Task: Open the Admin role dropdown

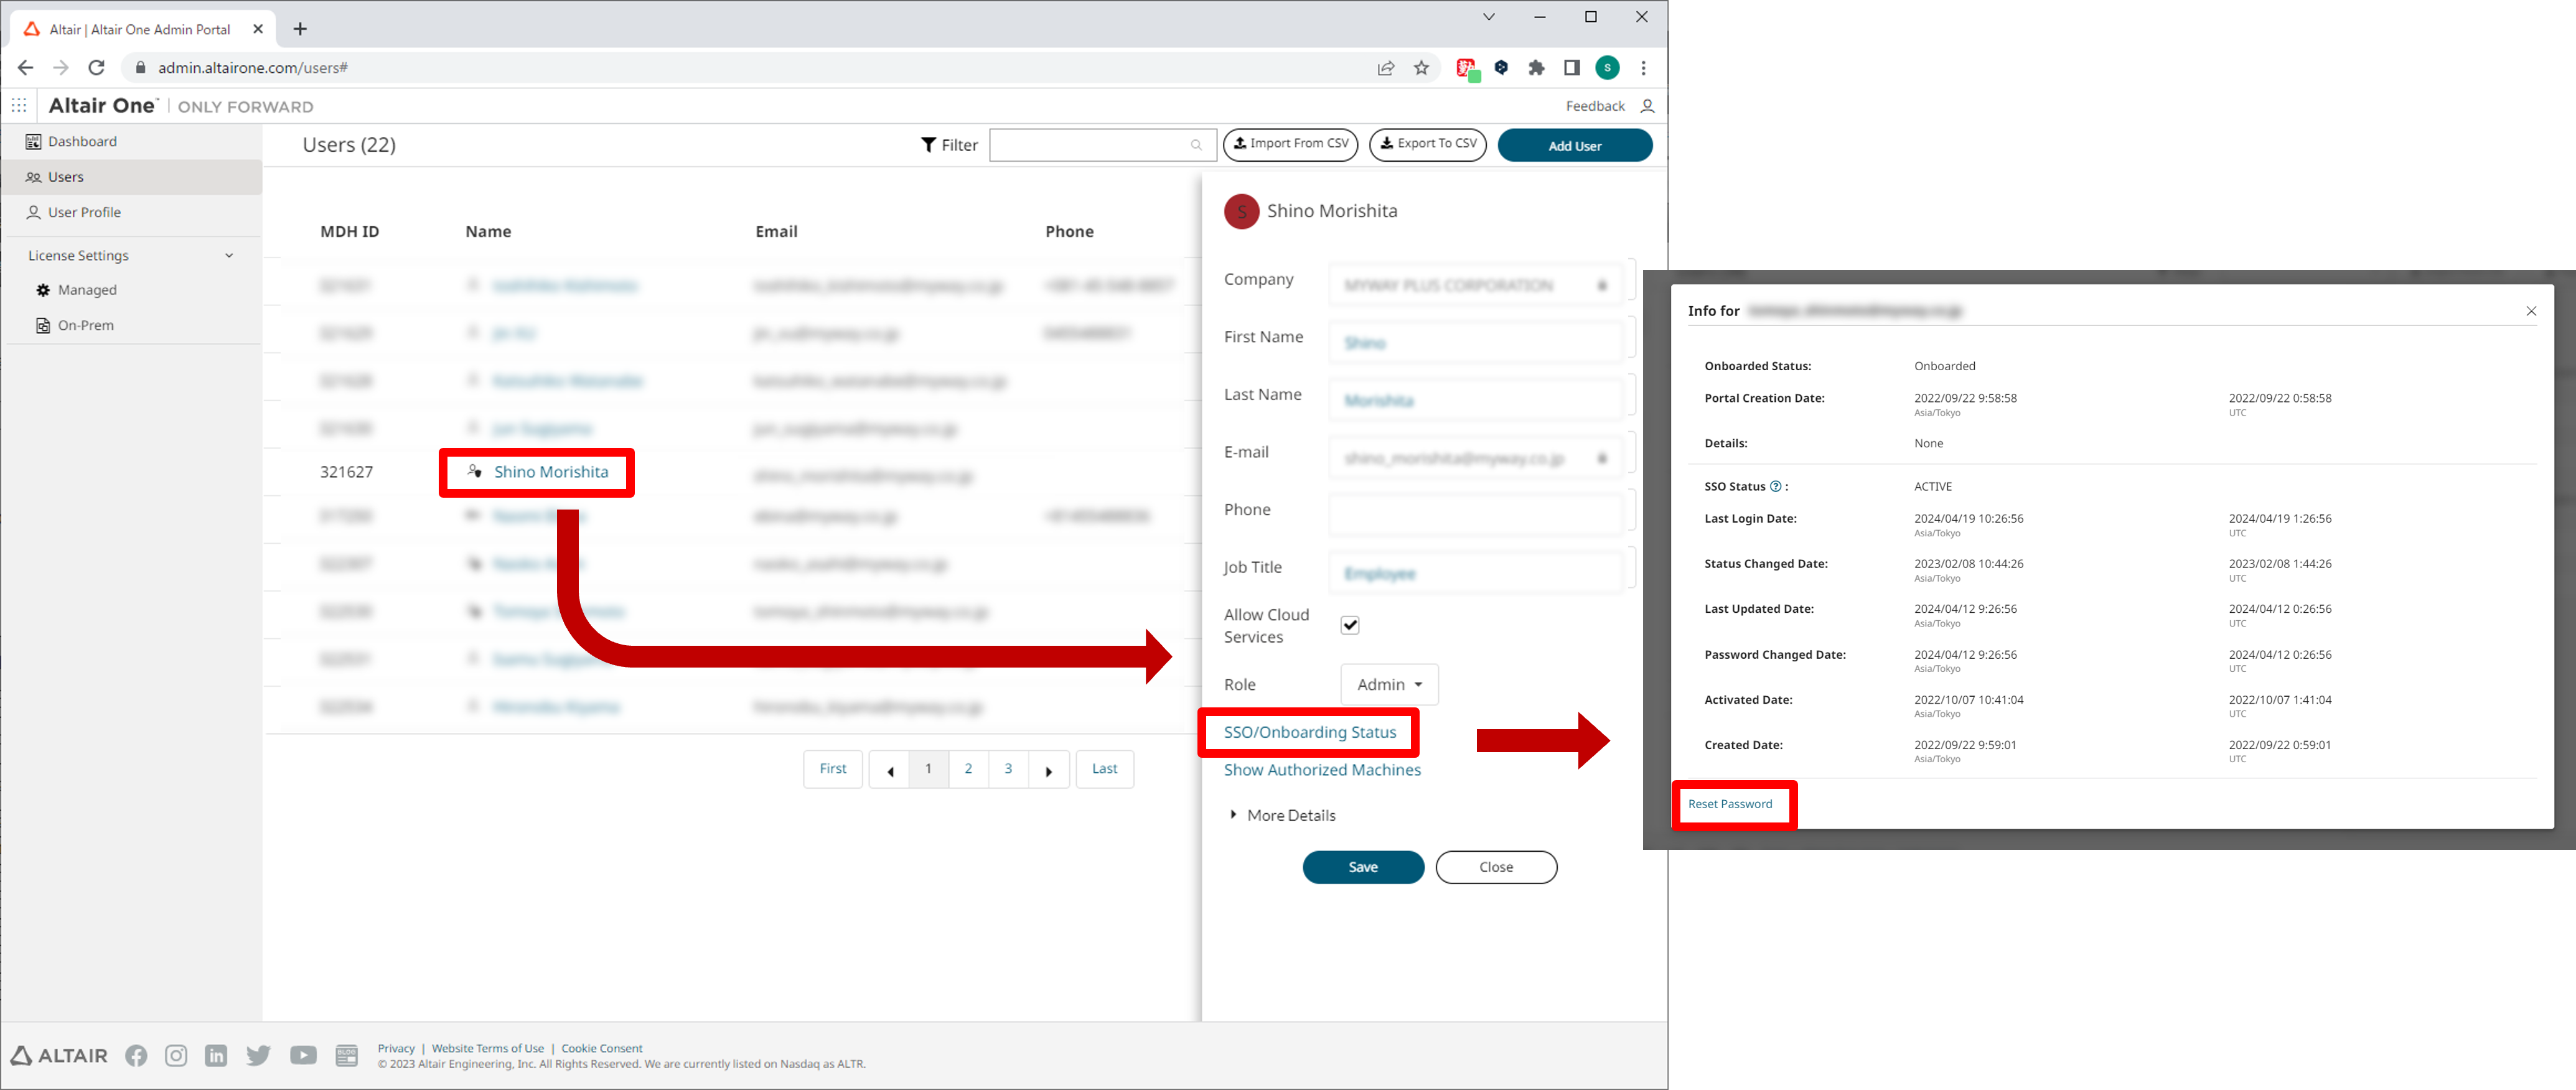Action: 1389,685
